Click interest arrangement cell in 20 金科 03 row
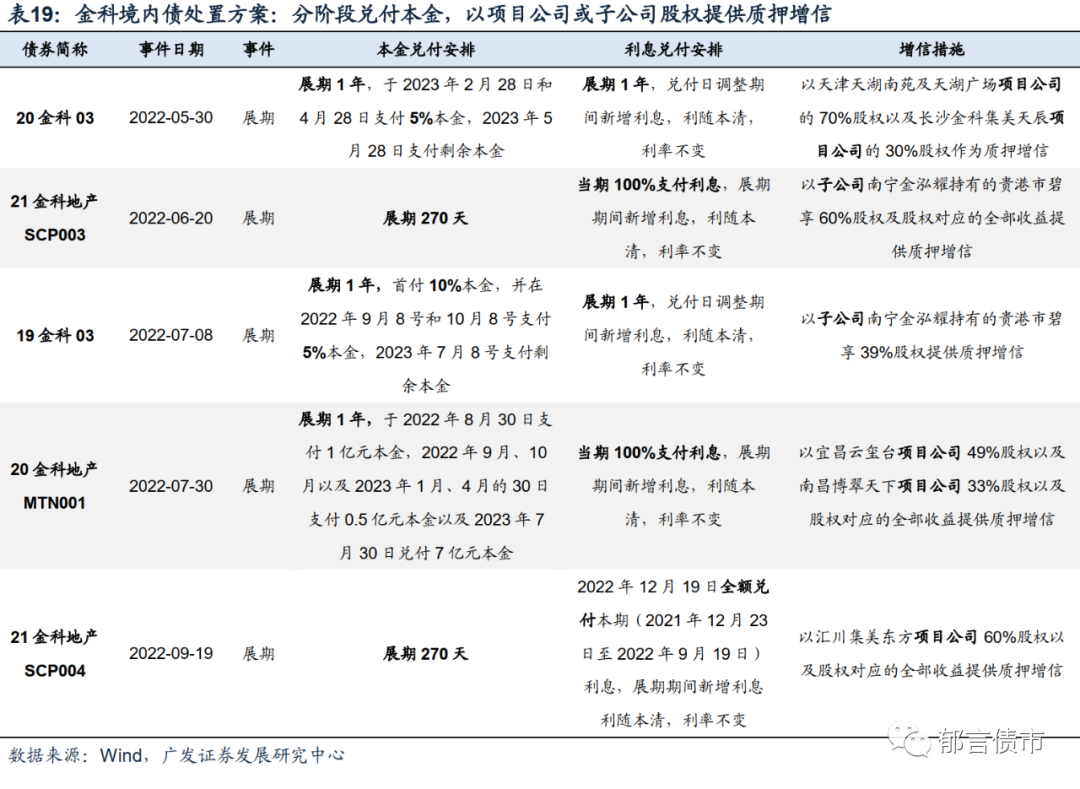Viewport: 1080px width, 789px height. [x=673, y=118]
